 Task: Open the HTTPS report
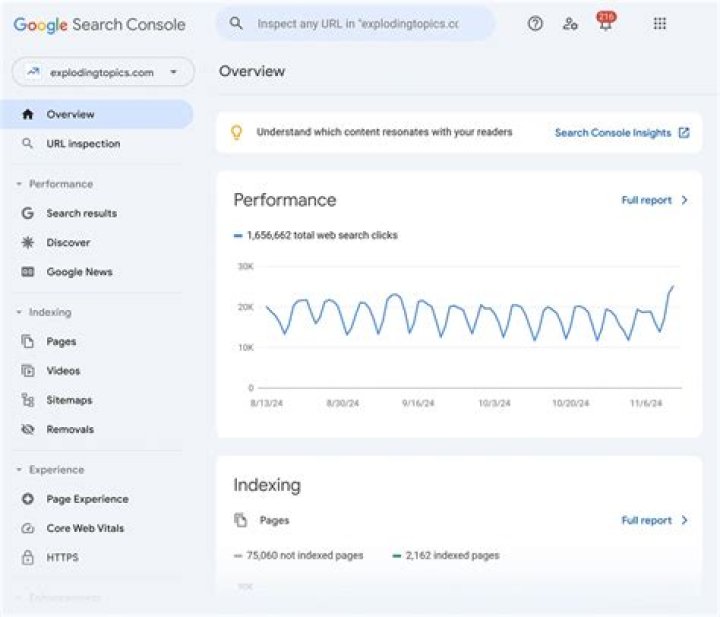(62, 557)
